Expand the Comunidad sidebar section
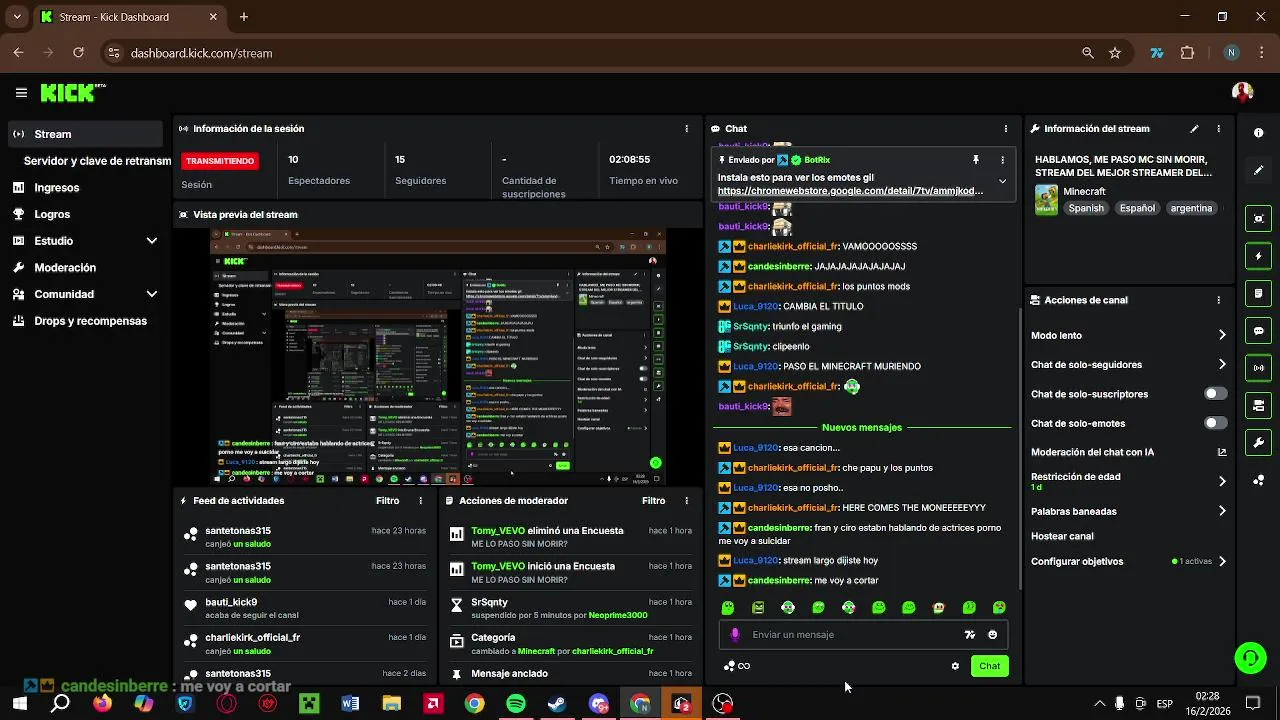Viewport: 1280px width, 720px height. [x=152, y=294]
